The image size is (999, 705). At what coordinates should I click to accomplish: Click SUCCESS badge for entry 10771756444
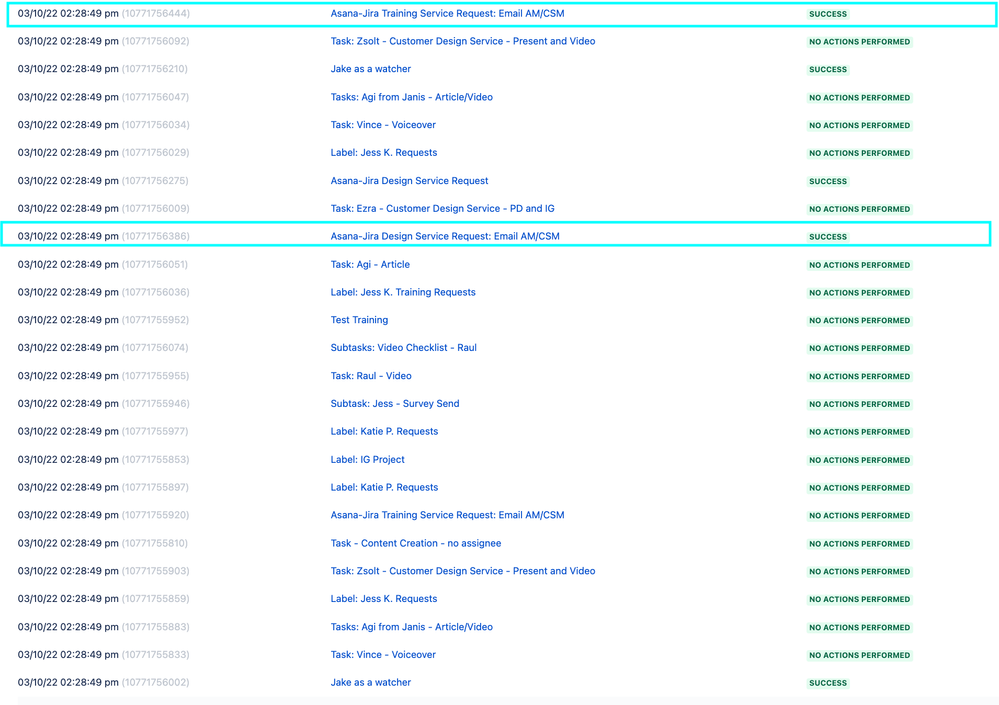[x=828, y=14]
